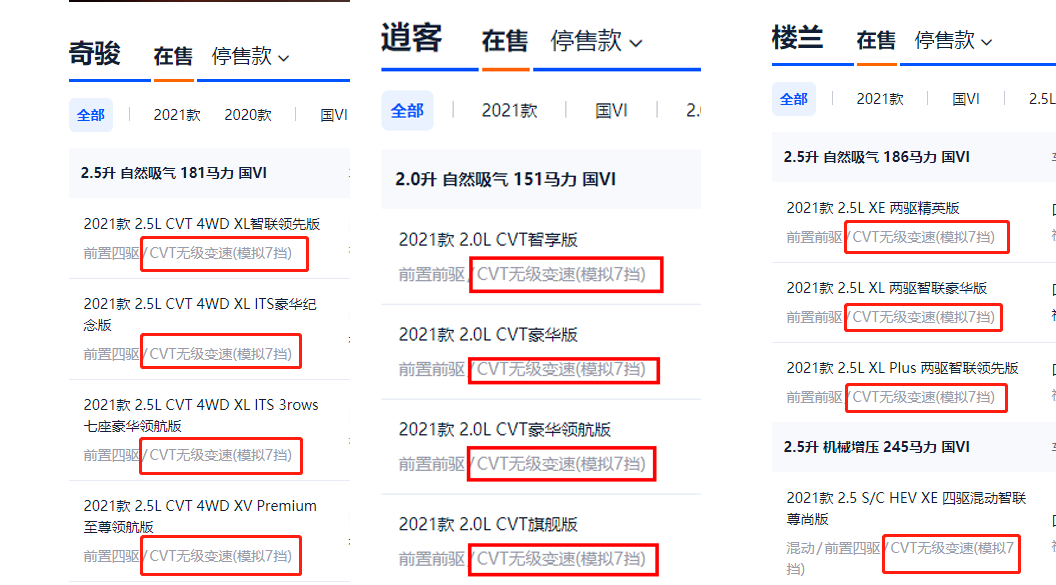1056x585 pixels.
Task: Filter 楼兰 models by 国VI
Action: pos(966,99)
